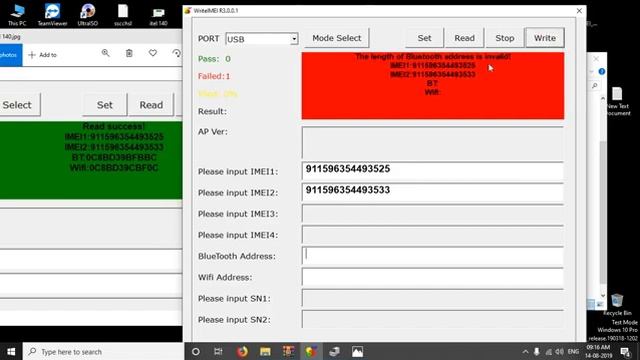The image size is (640, 360).
Task: Click the ENG language indicator
Action: (573, 351)
